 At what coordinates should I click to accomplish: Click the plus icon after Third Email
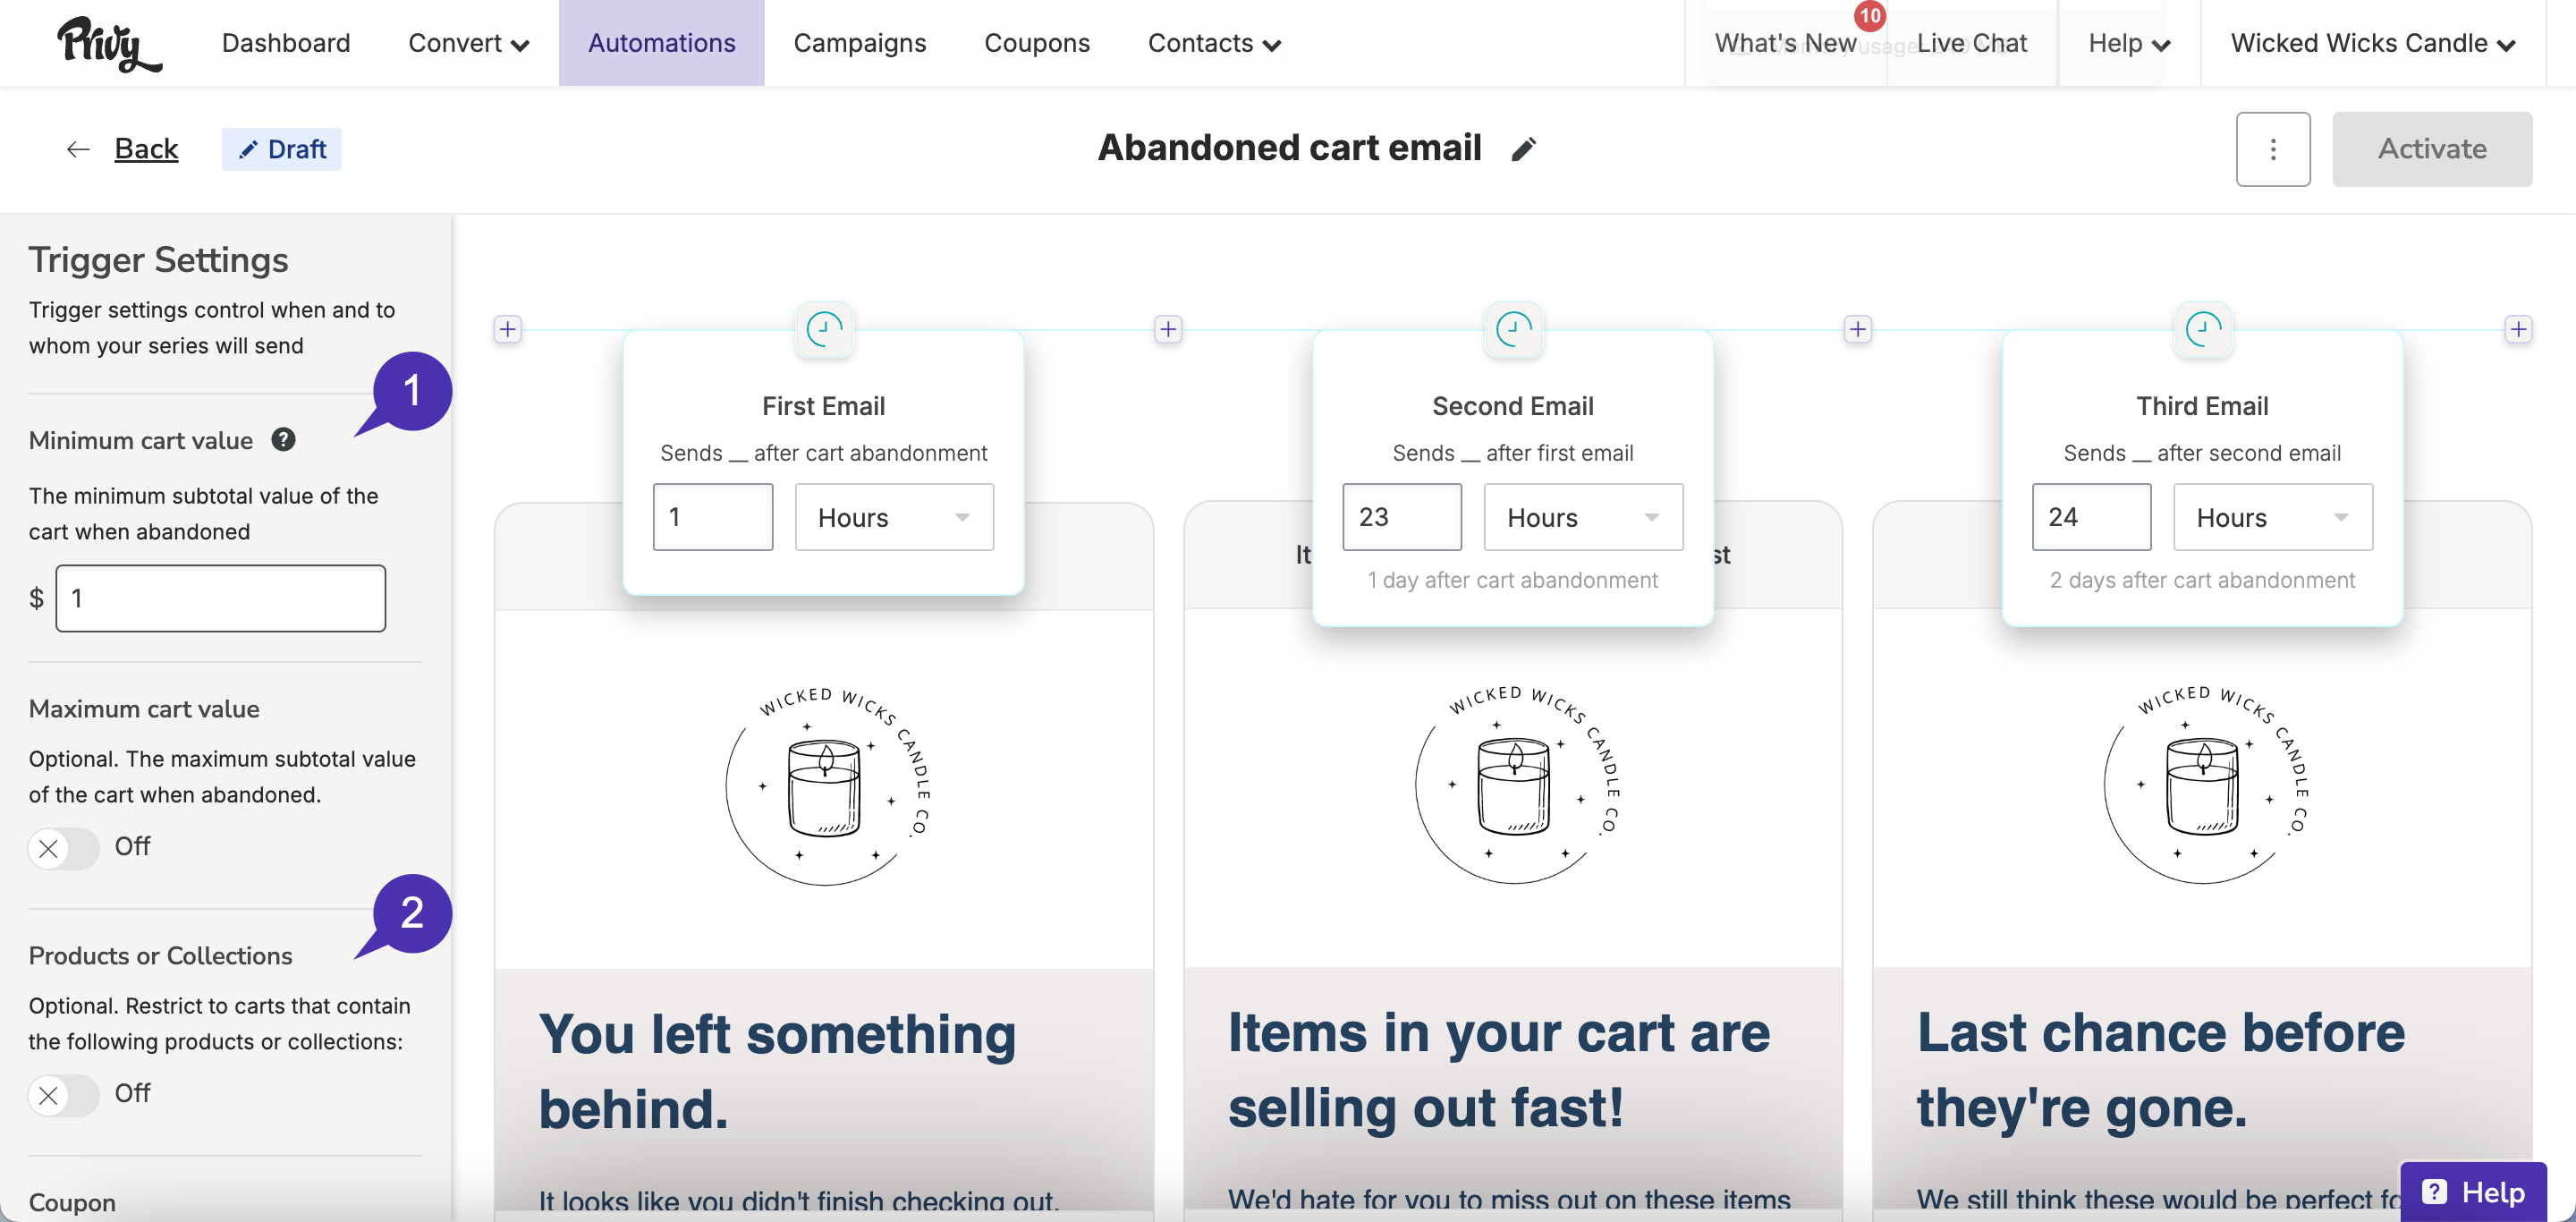click(x=2517, y=329)
